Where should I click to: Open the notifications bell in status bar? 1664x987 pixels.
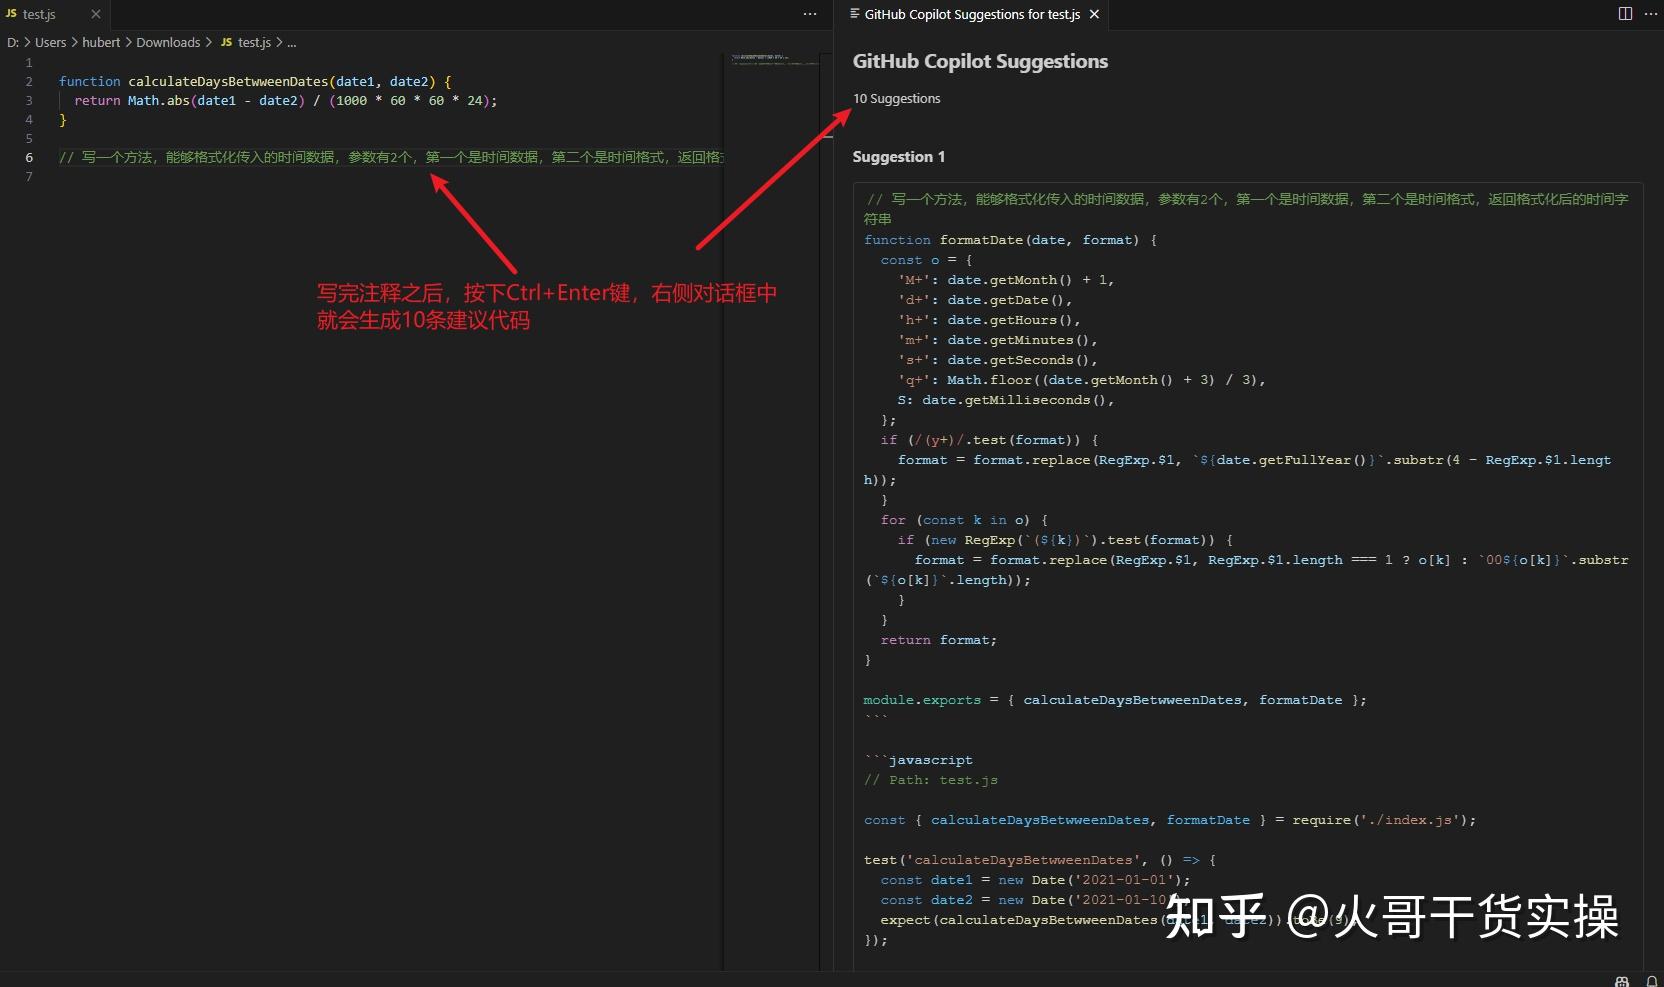pyautogui.click(x=1651, y=981)
